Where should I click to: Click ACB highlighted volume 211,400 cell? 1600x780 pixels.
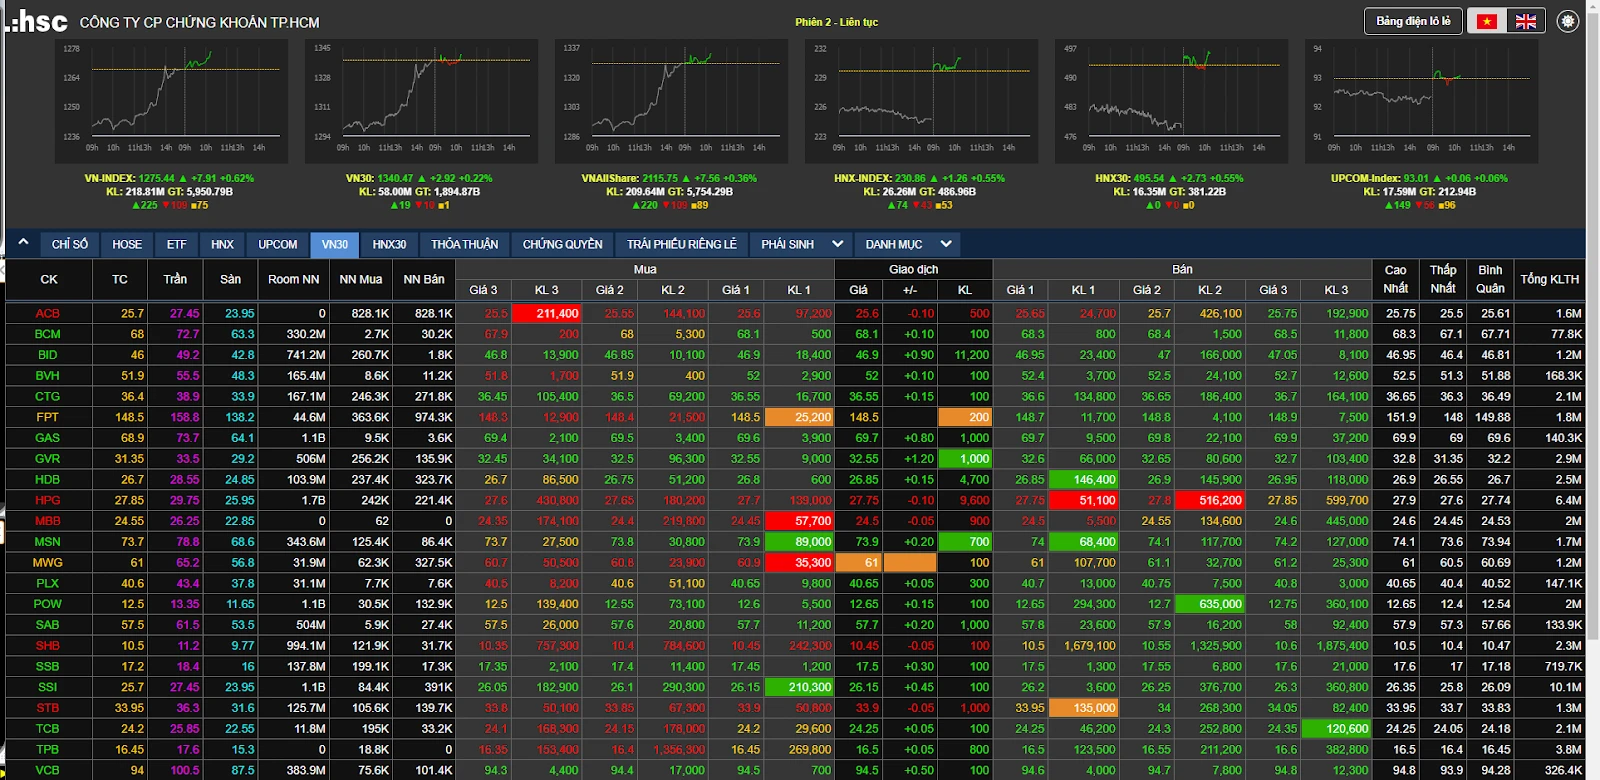point(546,313)
